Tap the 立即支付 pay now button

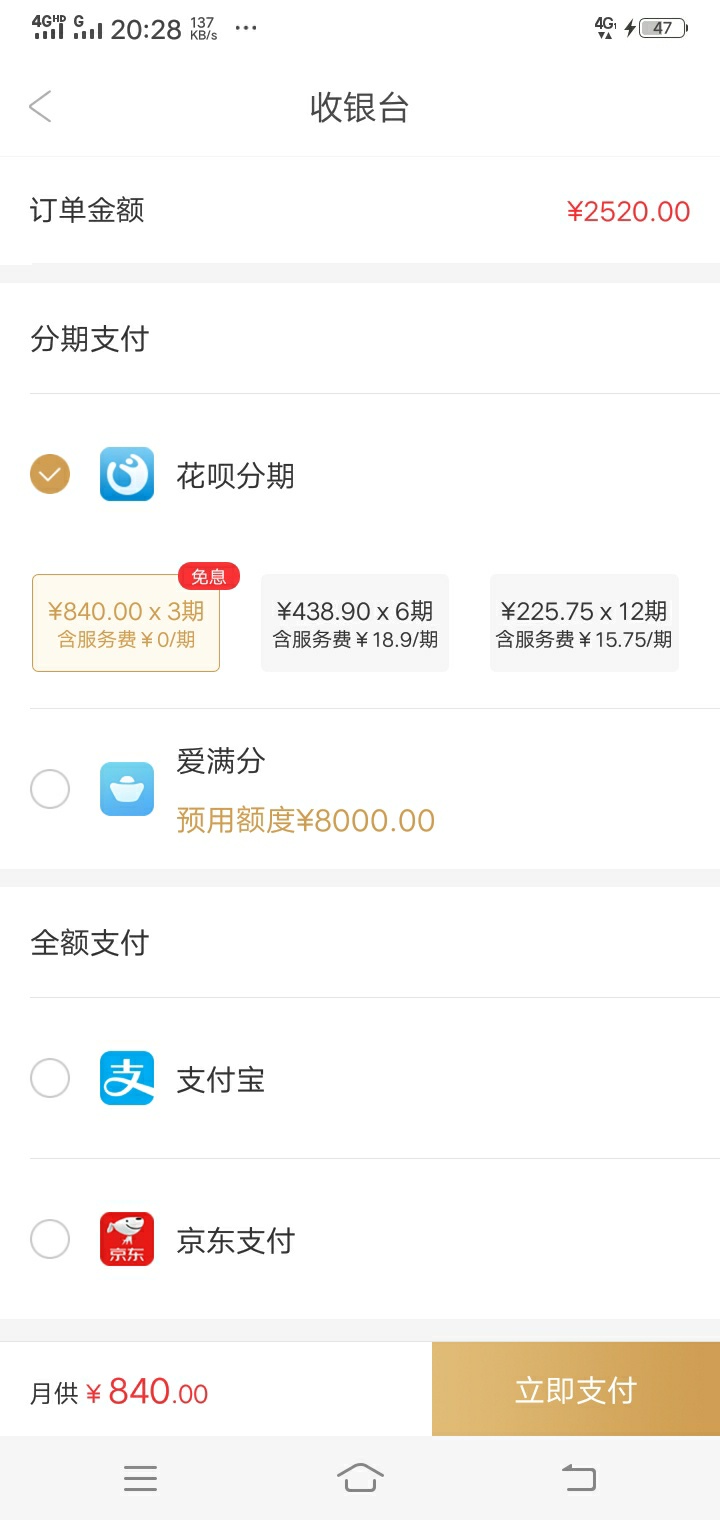point(576,1389)
